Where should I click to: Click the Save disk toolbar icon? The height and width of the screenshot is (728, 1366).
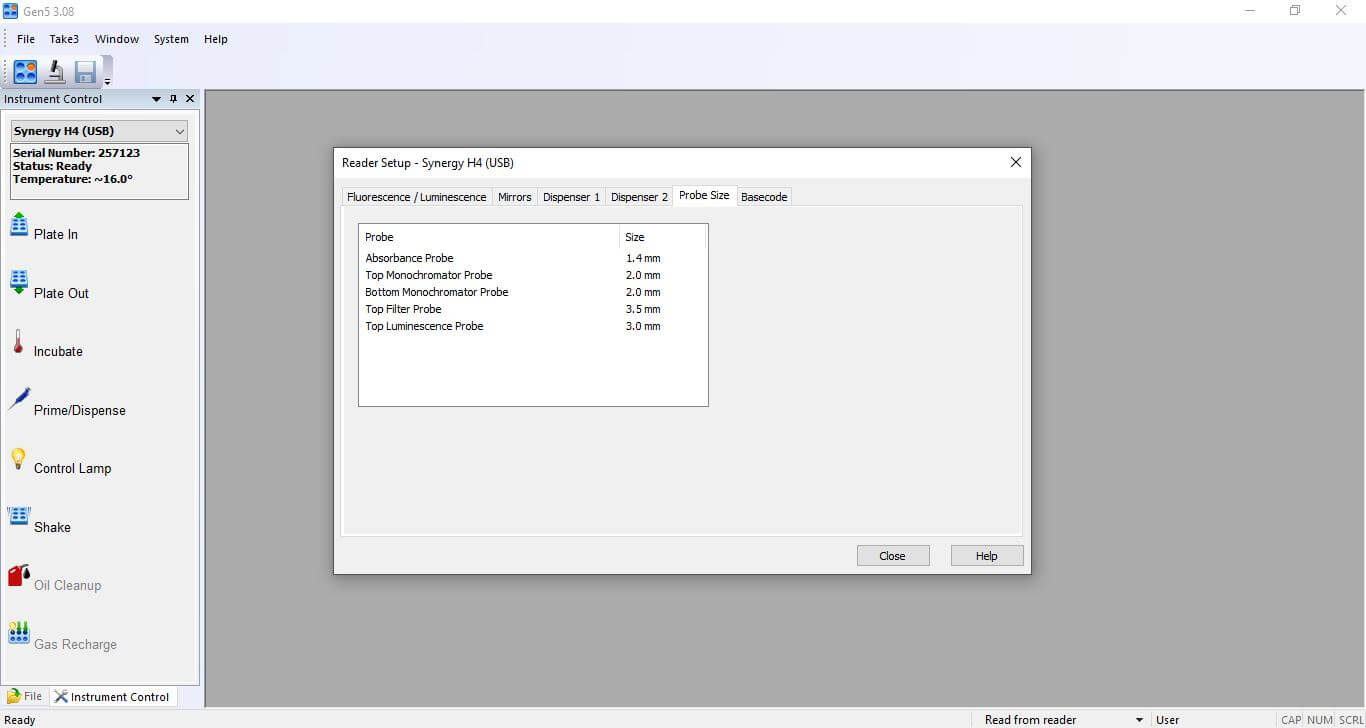point(85,72)
